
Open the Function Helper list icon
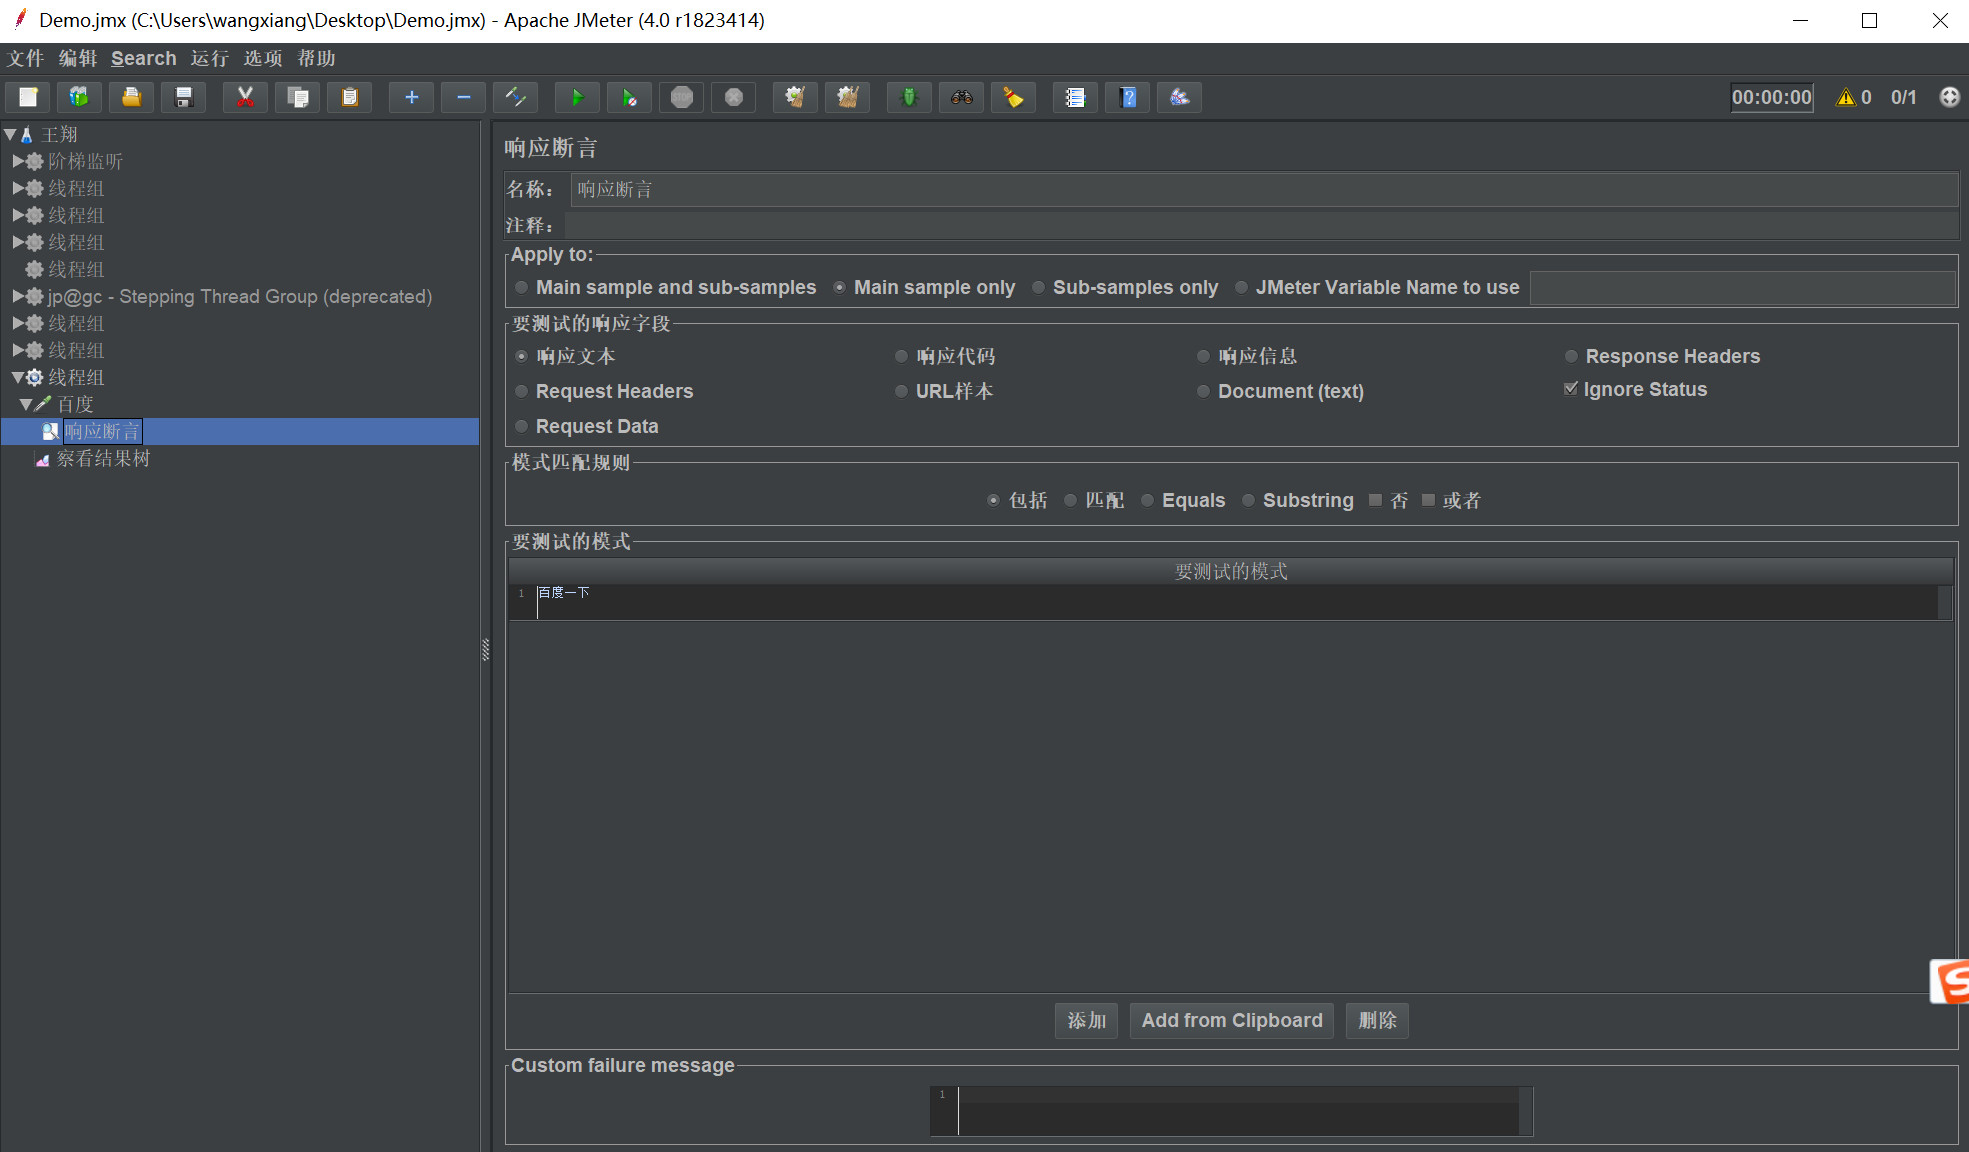(x=1075, y=97)
